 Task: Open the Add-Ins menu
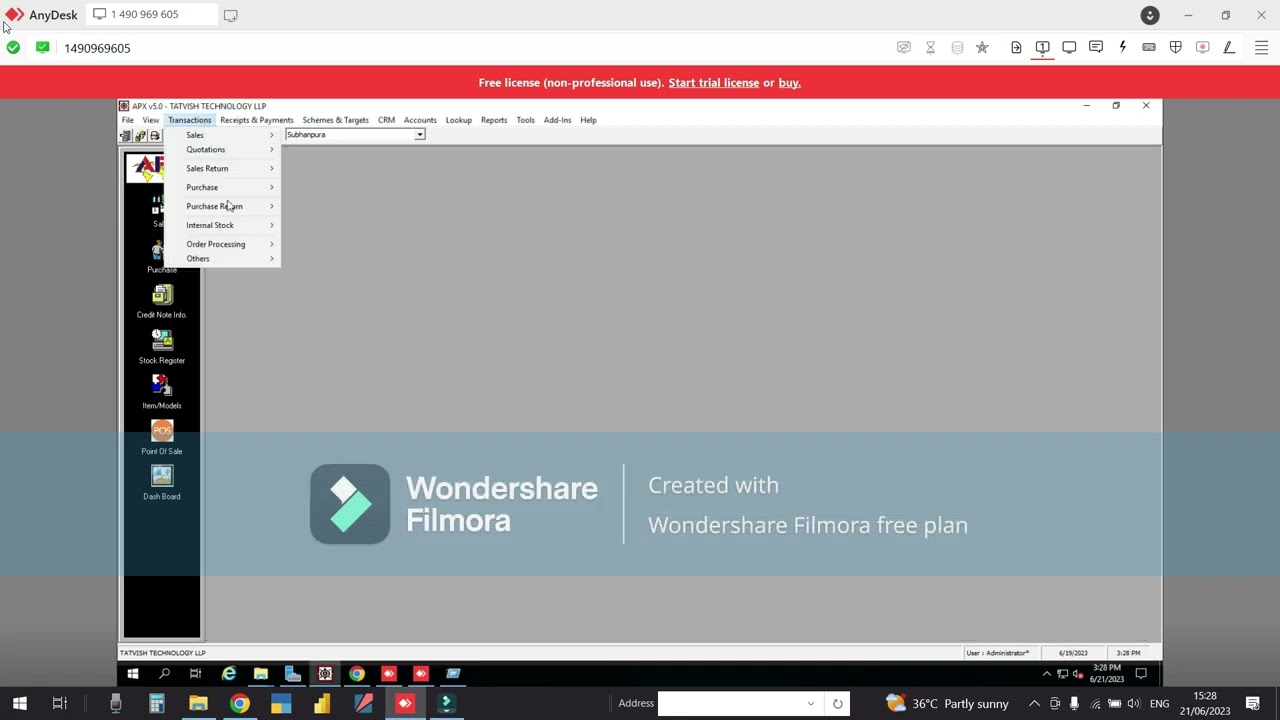tap(557, 120)
